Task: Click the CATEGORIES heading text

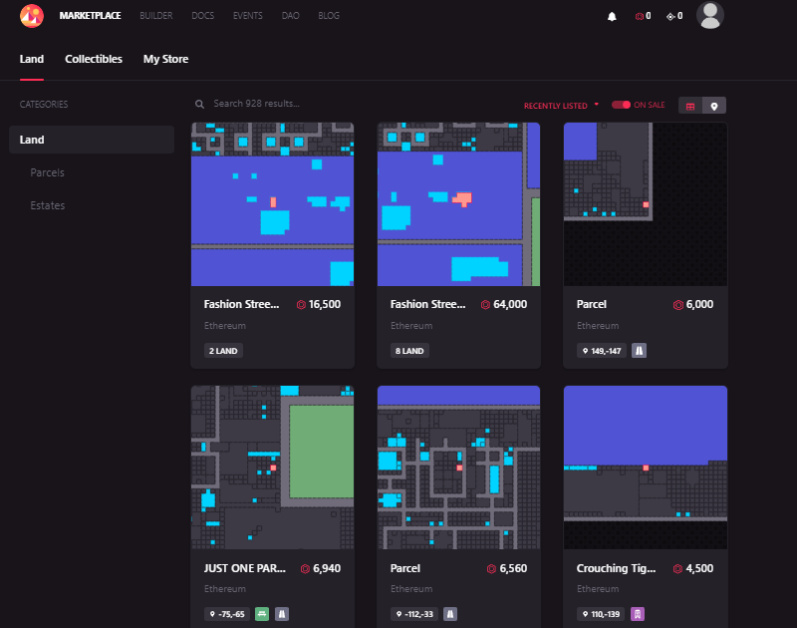Action: click(44, 105)
